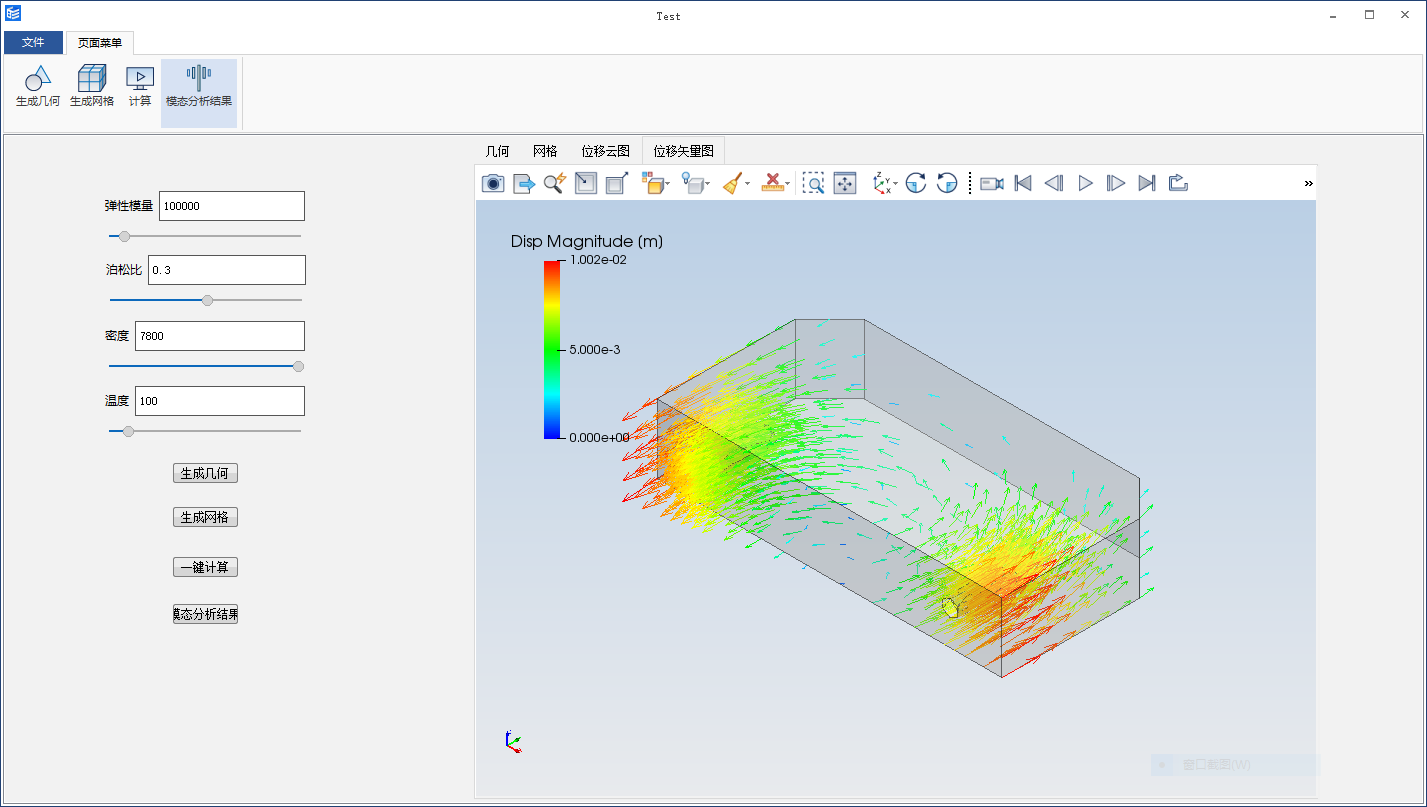Expand the toolbar overflow chevron
1427x807 pixels.
(1308, 183)
